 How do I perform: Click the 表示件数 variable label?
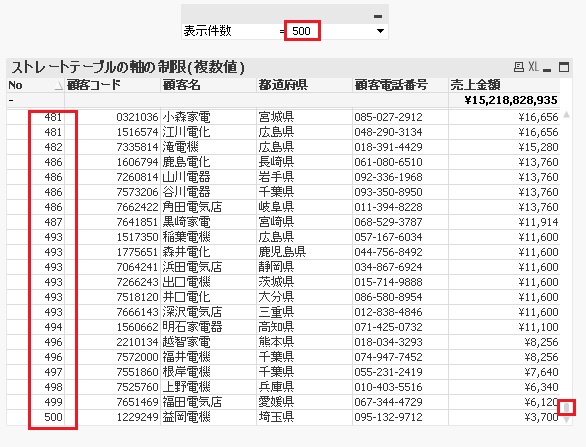(207, 31)
